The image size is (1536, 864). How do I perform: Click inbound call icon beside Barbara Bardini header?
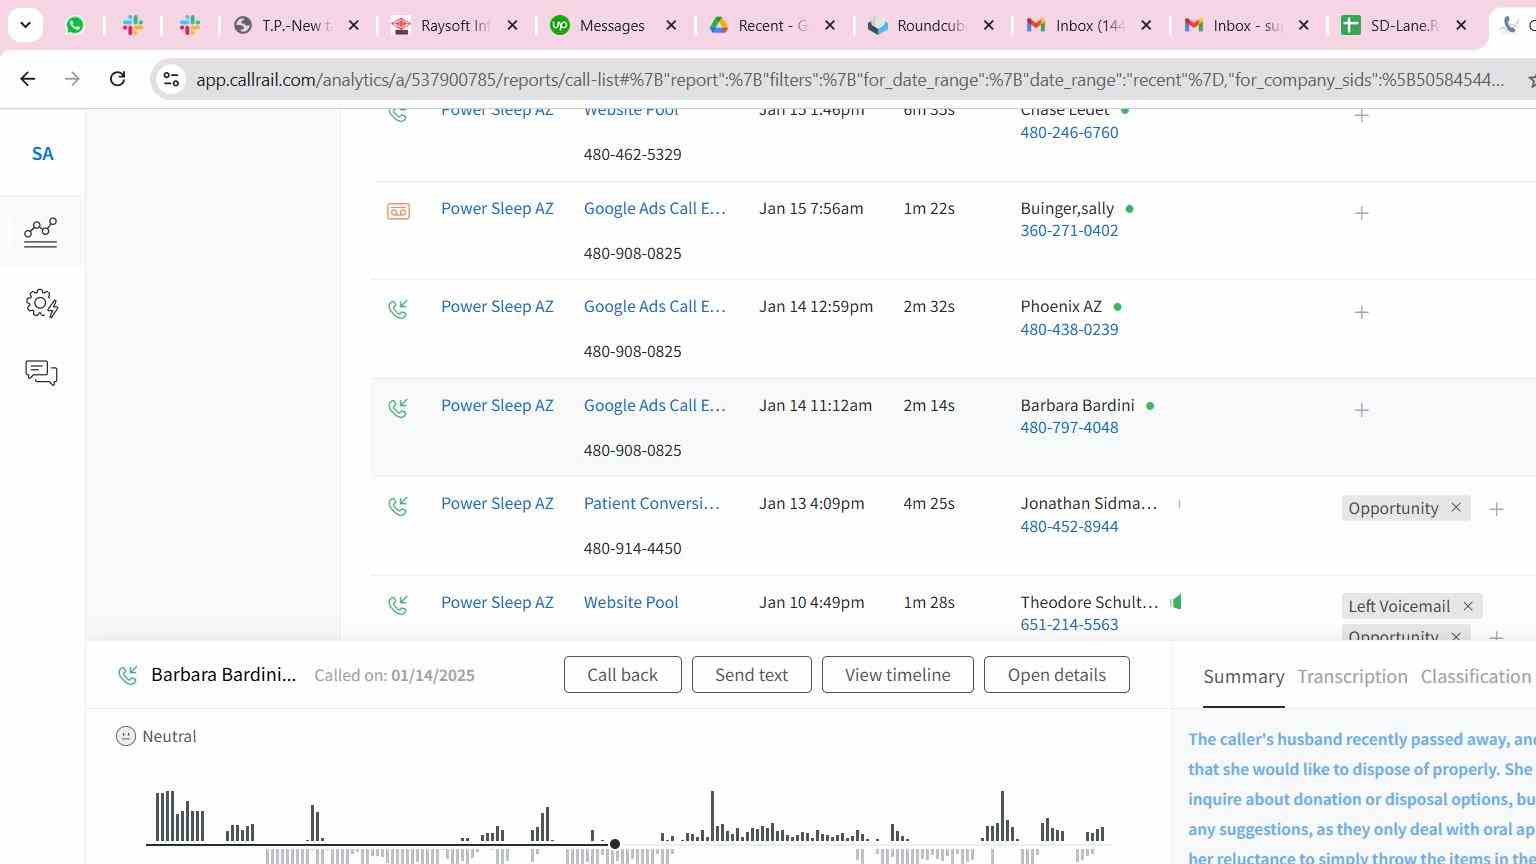tap(127, 676)
